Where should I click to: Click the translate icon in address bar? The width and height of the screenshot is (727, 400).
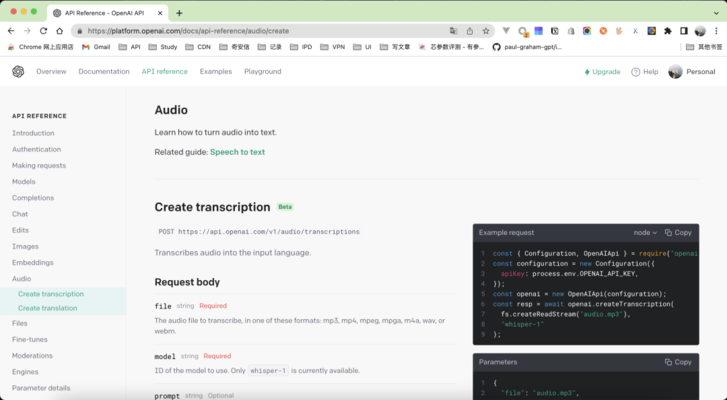tap(453, 31)
